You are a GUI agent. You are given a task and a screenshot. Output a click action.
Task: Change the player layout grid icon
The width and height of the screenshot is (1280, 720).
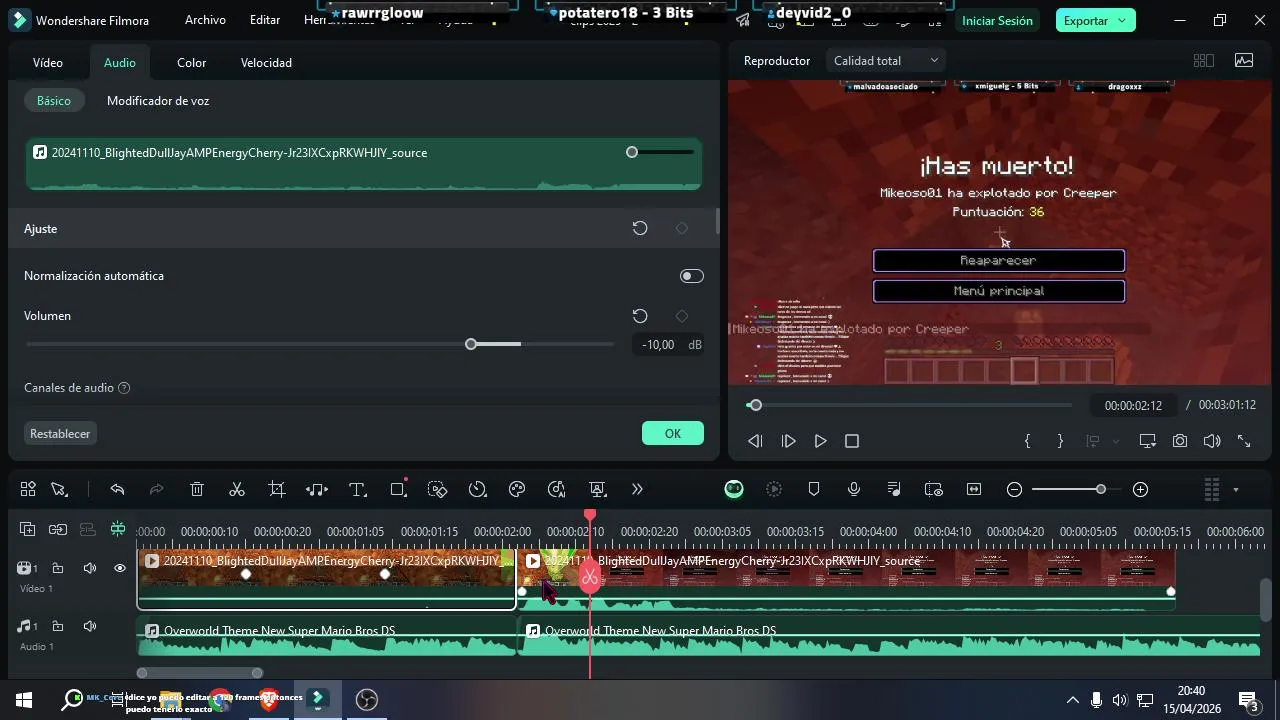[1204, 61]
